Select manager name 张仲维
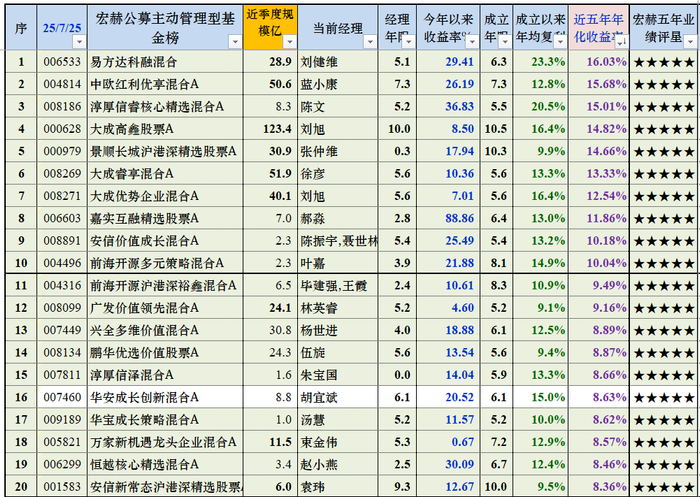 click(319, 151)
